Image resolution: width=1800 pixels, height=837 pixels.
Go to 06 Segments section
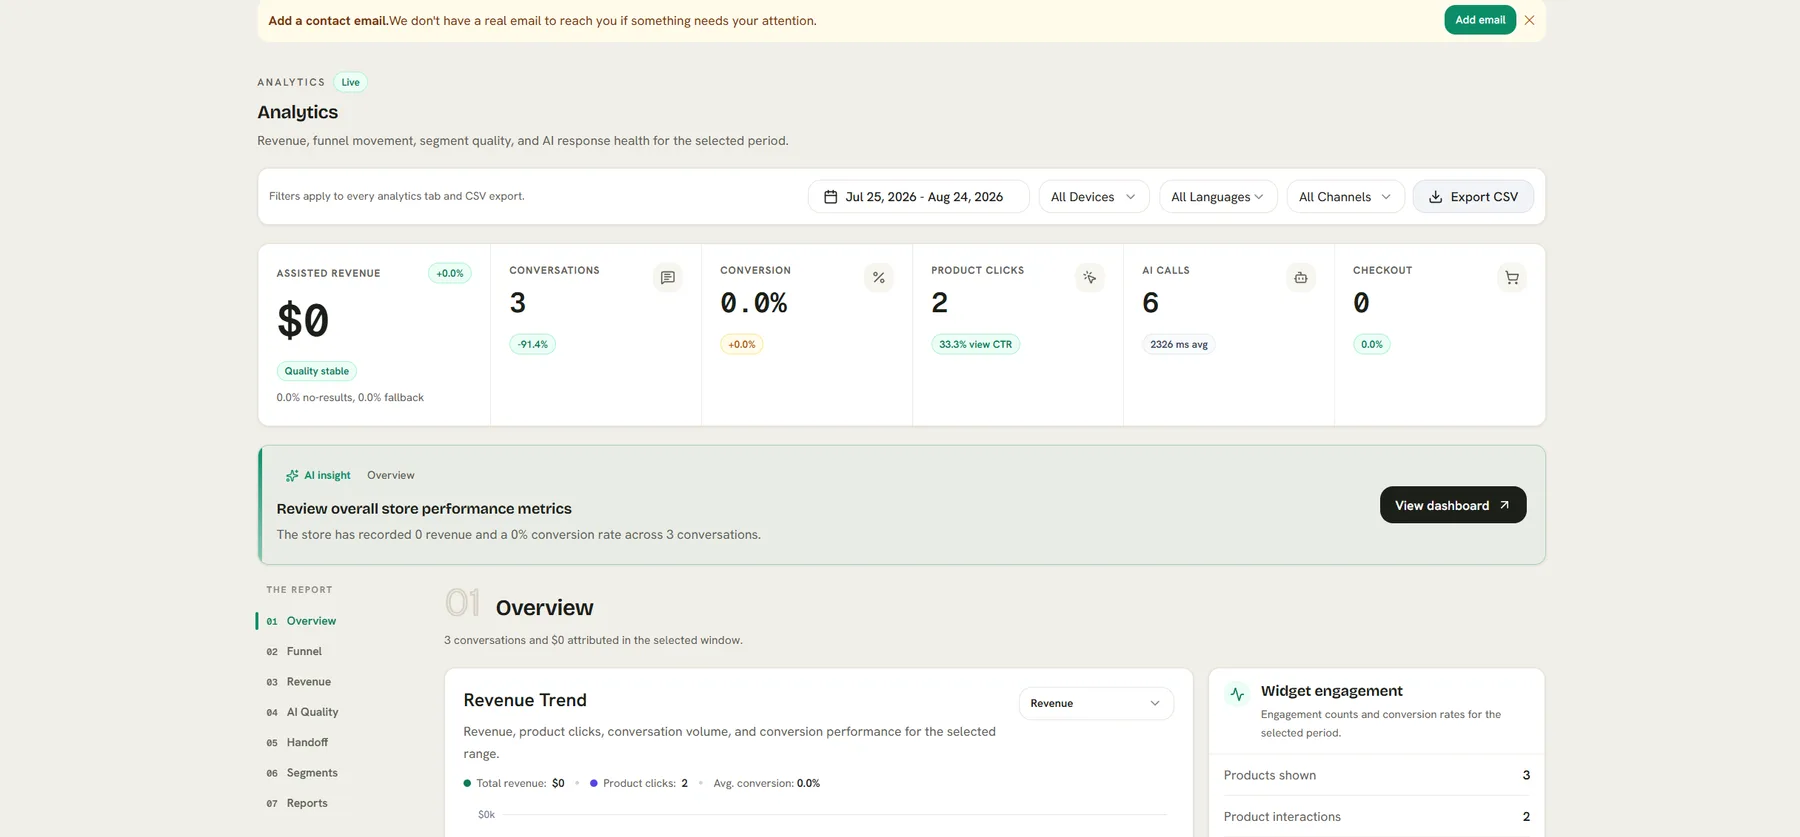click(x=302, y=773)
